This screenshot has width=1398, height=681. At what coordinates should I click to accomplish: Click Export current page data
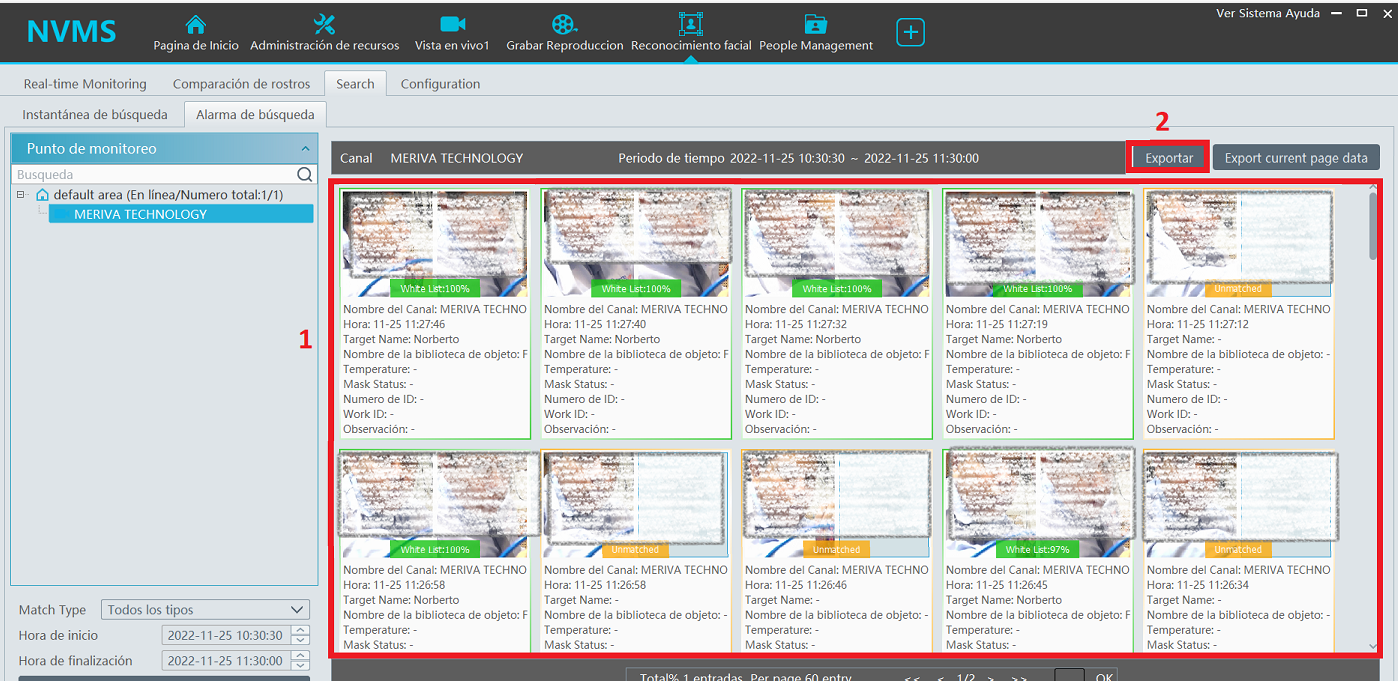(1295, 157)
